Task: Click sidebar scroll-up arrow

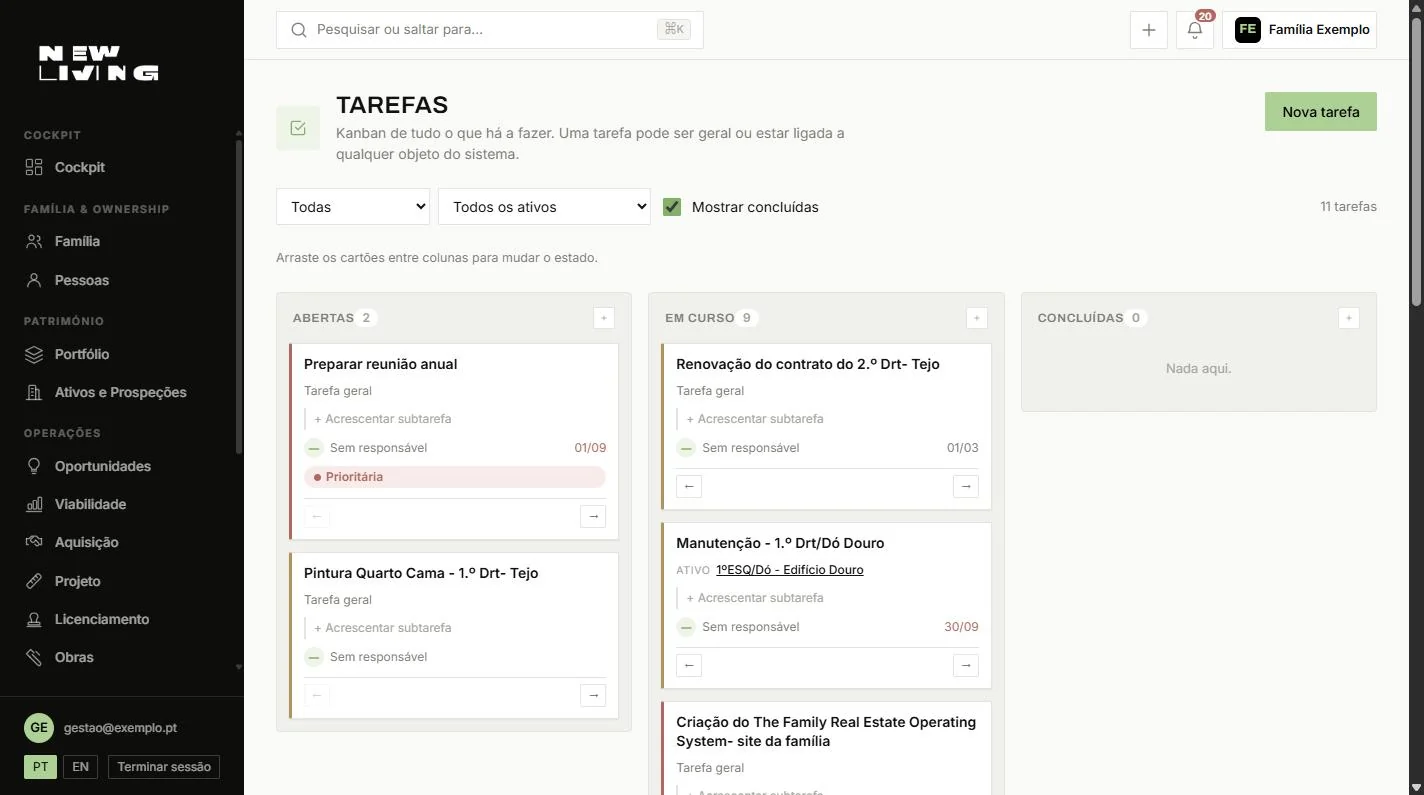Action: tap(238, 133)
